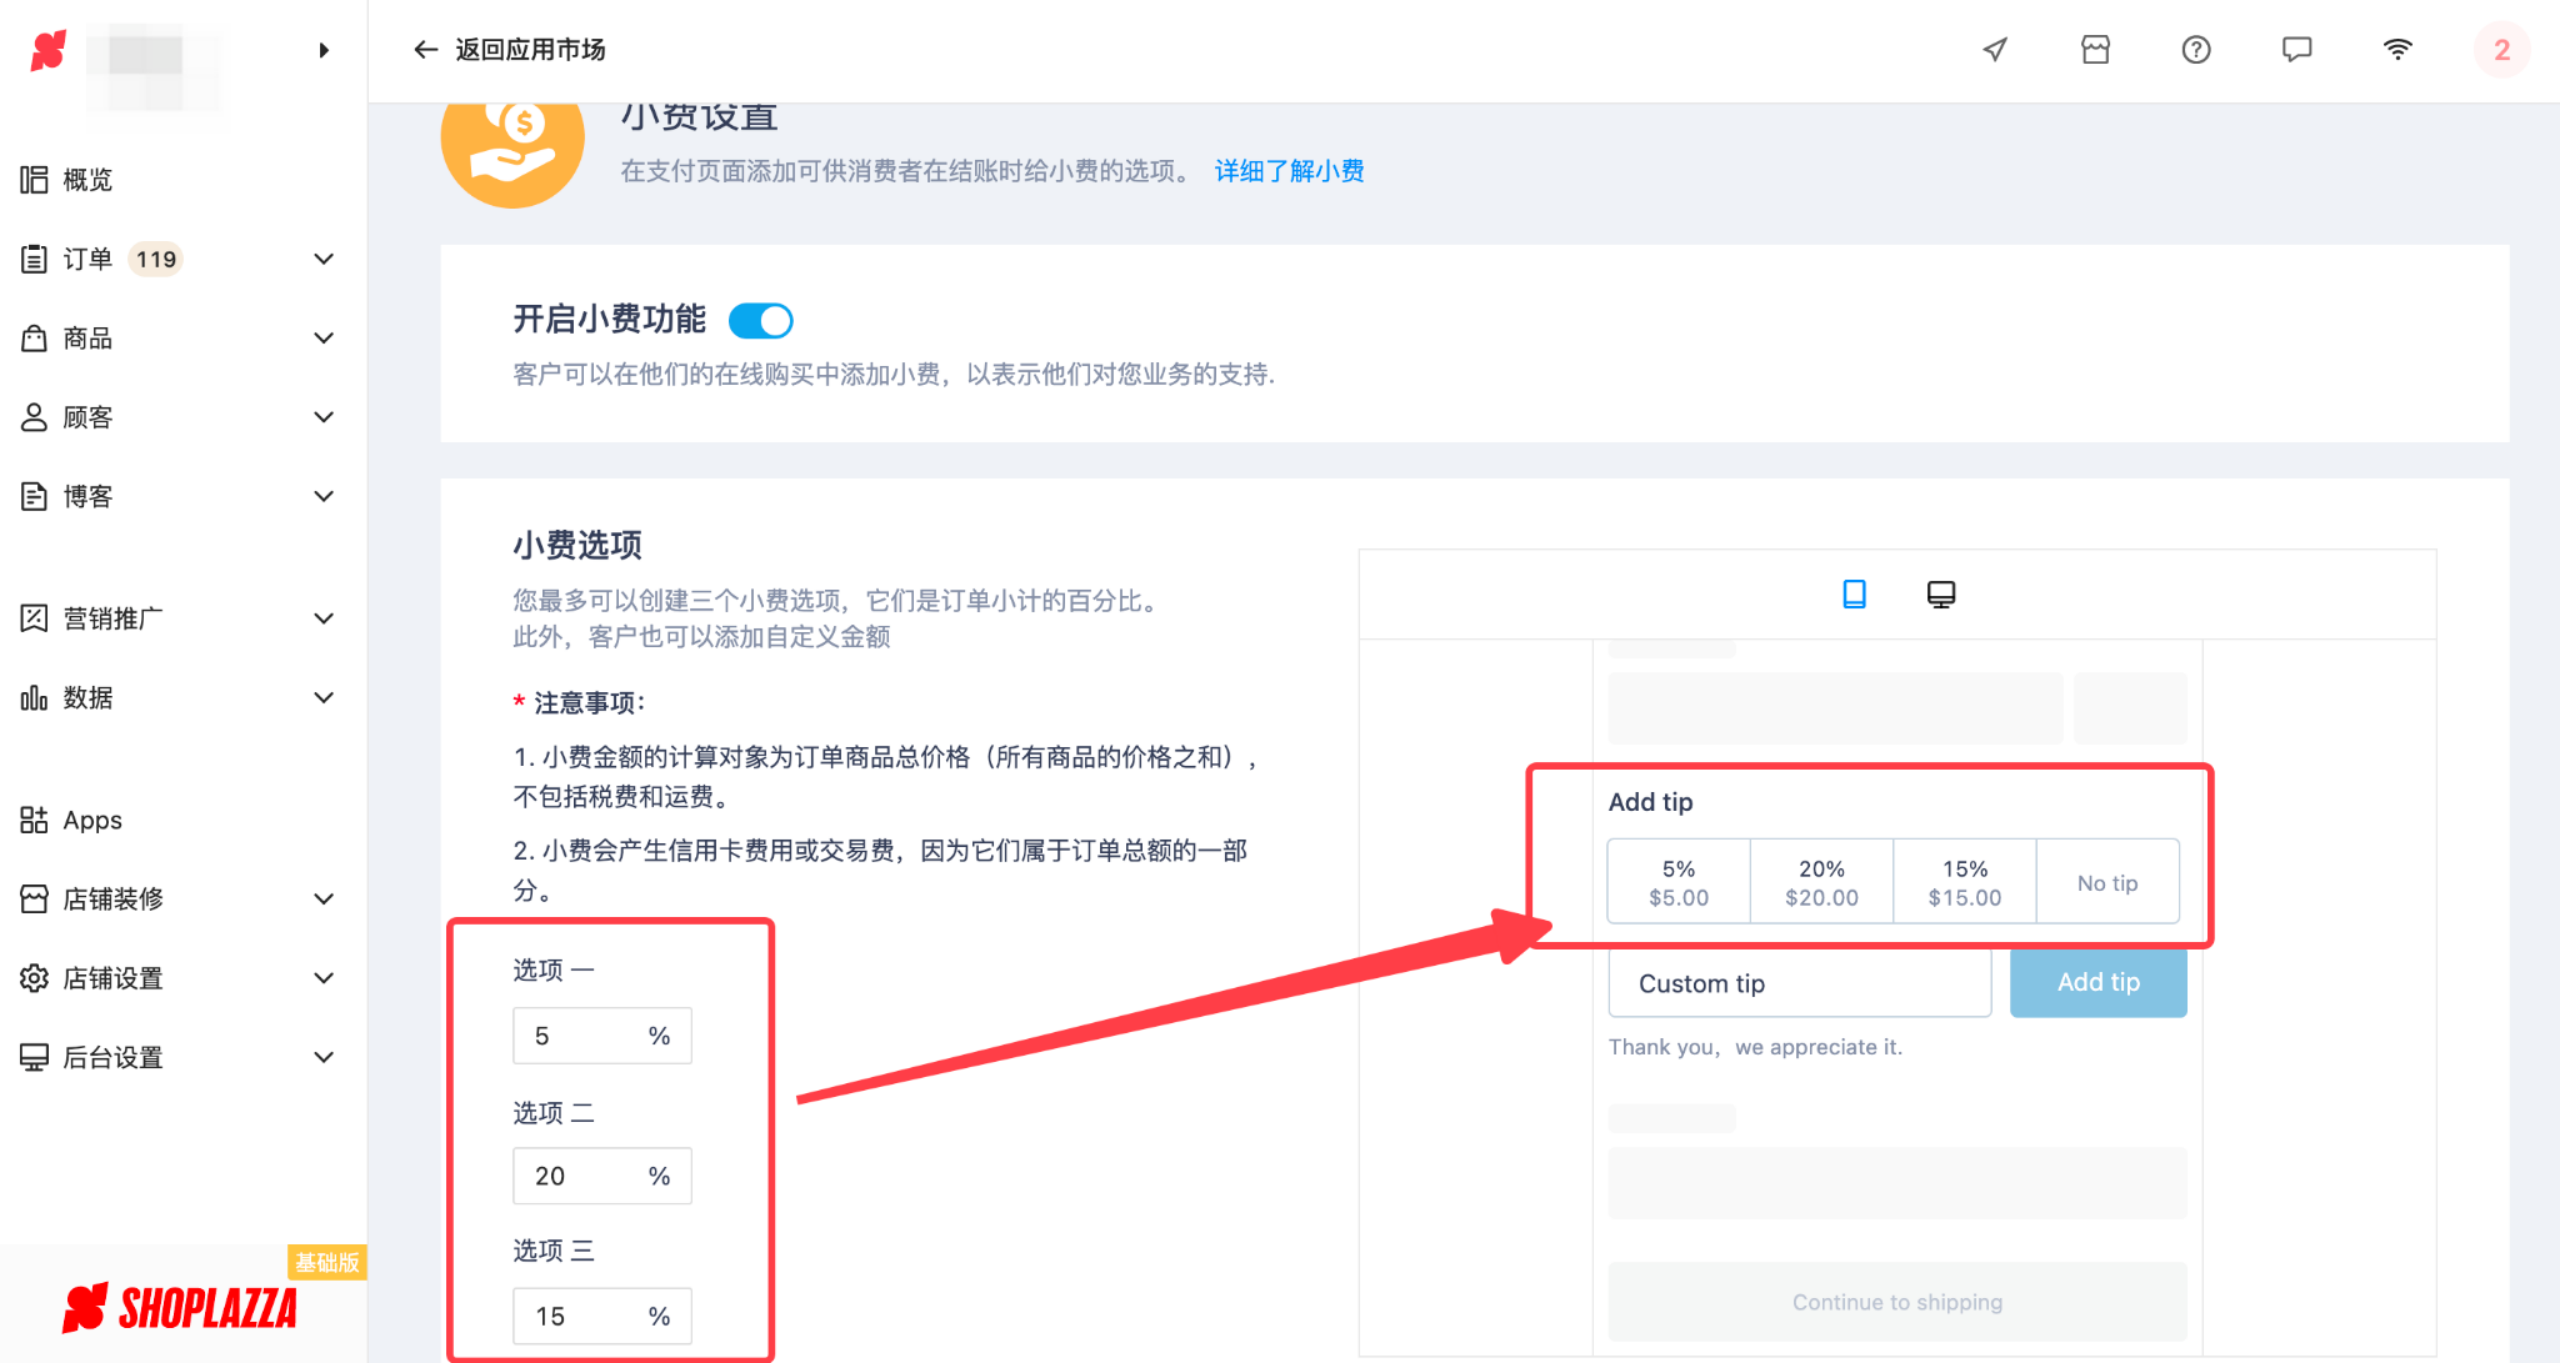Click the blue Add tip button
The width and height of the screenshot is (2560, 1363).
[2098, 983]
